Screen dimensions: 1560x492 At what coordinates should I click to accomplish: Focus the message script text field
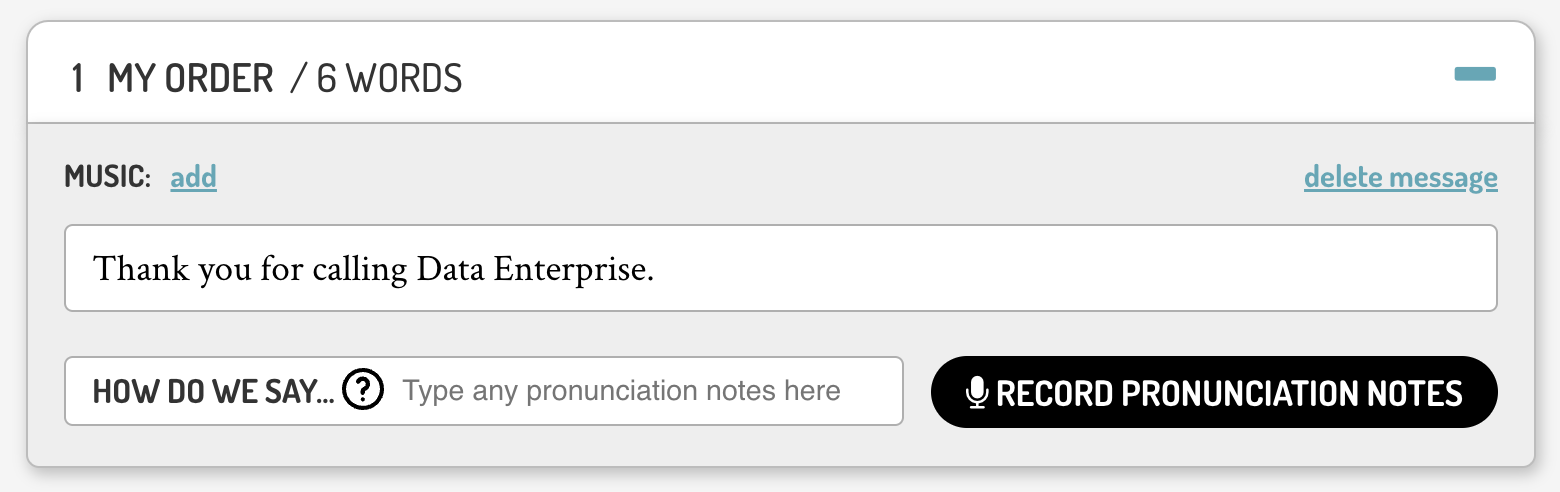pos(781,268)
